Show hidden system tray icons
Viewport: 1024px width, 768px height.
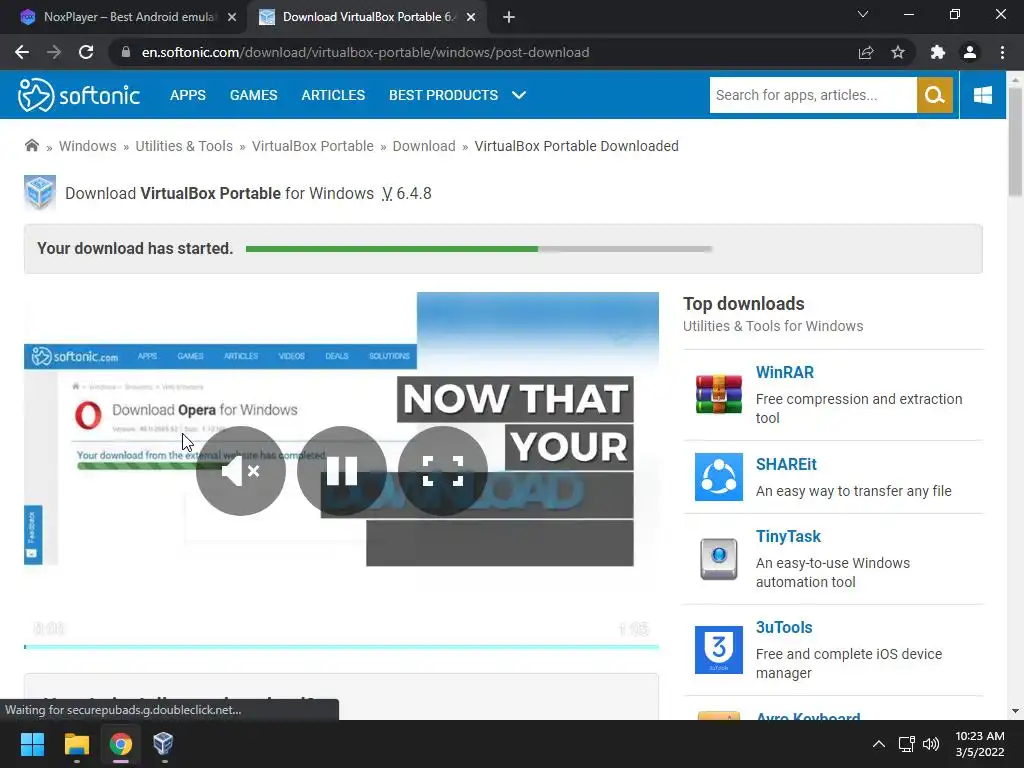pos(879,744)
